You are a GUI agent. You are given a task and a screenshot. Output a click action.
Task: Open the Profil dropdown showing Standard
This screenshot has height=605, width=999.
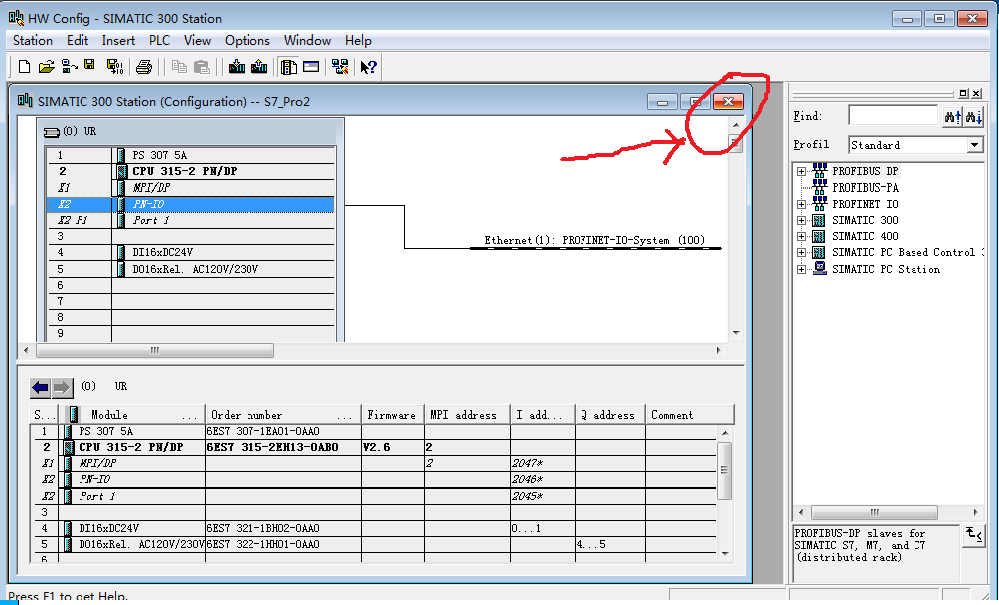[975, 144]
